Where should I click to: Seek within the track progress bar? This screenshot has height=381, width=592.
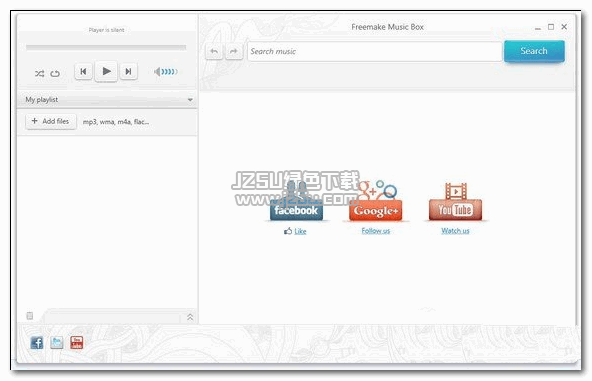pos(106,48)
